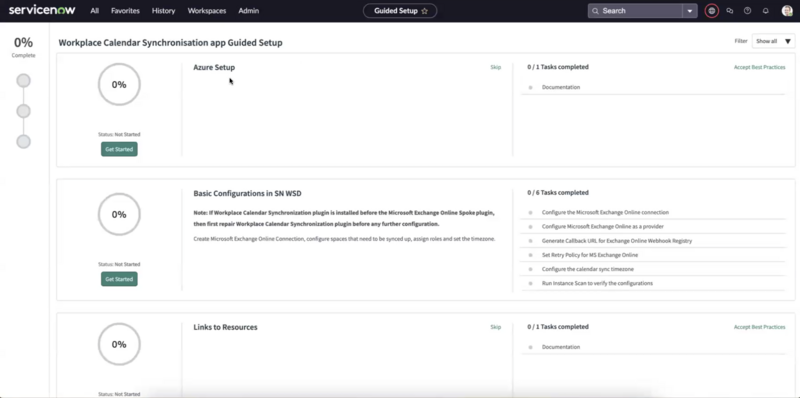800x398 pixels.
Task: Click Basic Configurations 0% progress circle
Action: 119,214
